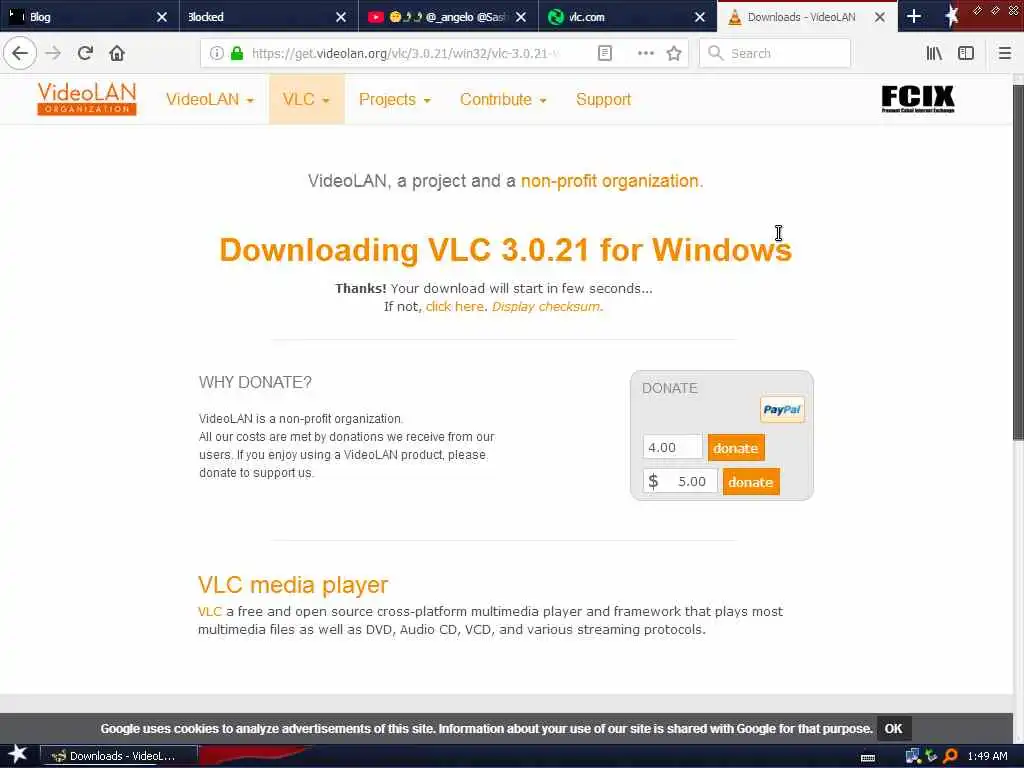Click the PayPal badge in Donate box
The image size is (1024, 768).
(x=782, y=409)
